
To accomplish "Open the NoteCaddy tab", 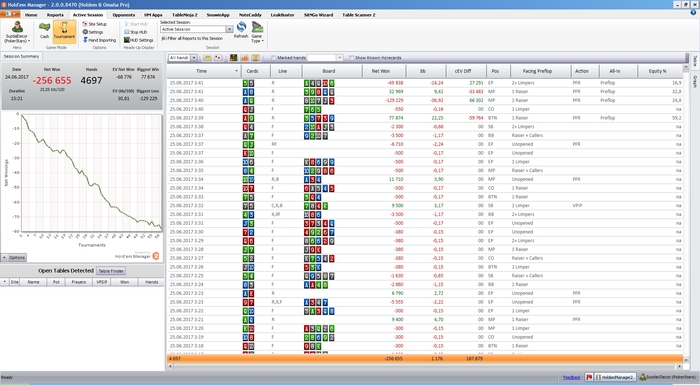I will (250, 15).
